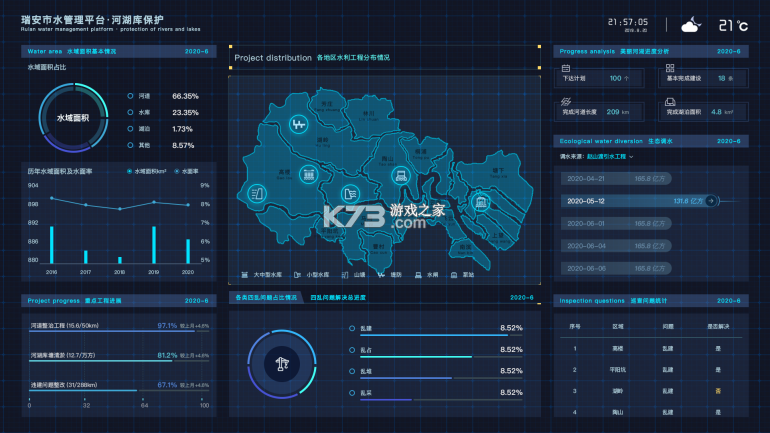Screen dimensions: 770x433
Task: Click the crane icon inside the donut
Action: [x=282, y=364]
